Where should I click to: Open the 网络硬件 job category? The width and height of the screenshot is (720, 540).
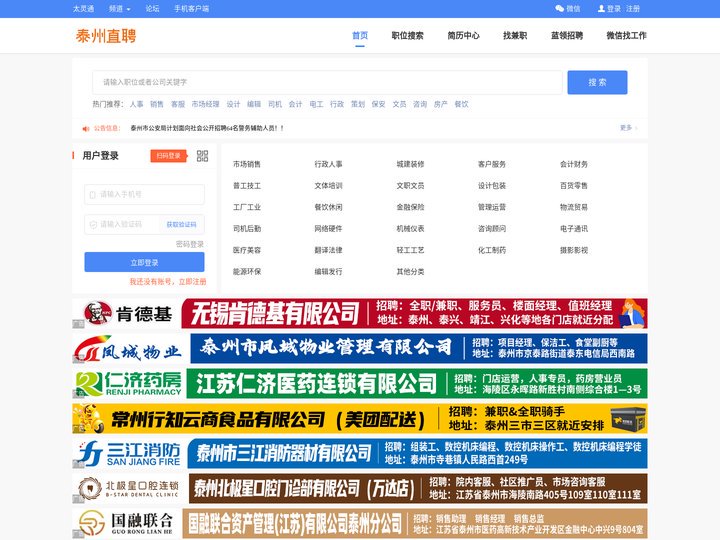[328, 228]
